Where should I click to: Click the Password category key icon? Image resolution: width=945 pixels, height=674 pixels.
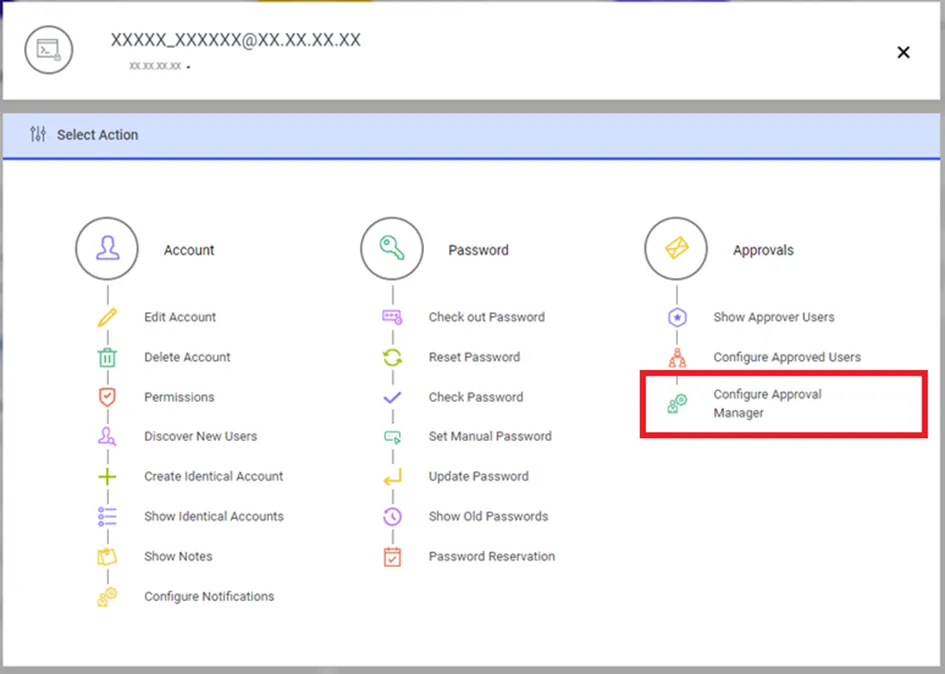point(392,248)
